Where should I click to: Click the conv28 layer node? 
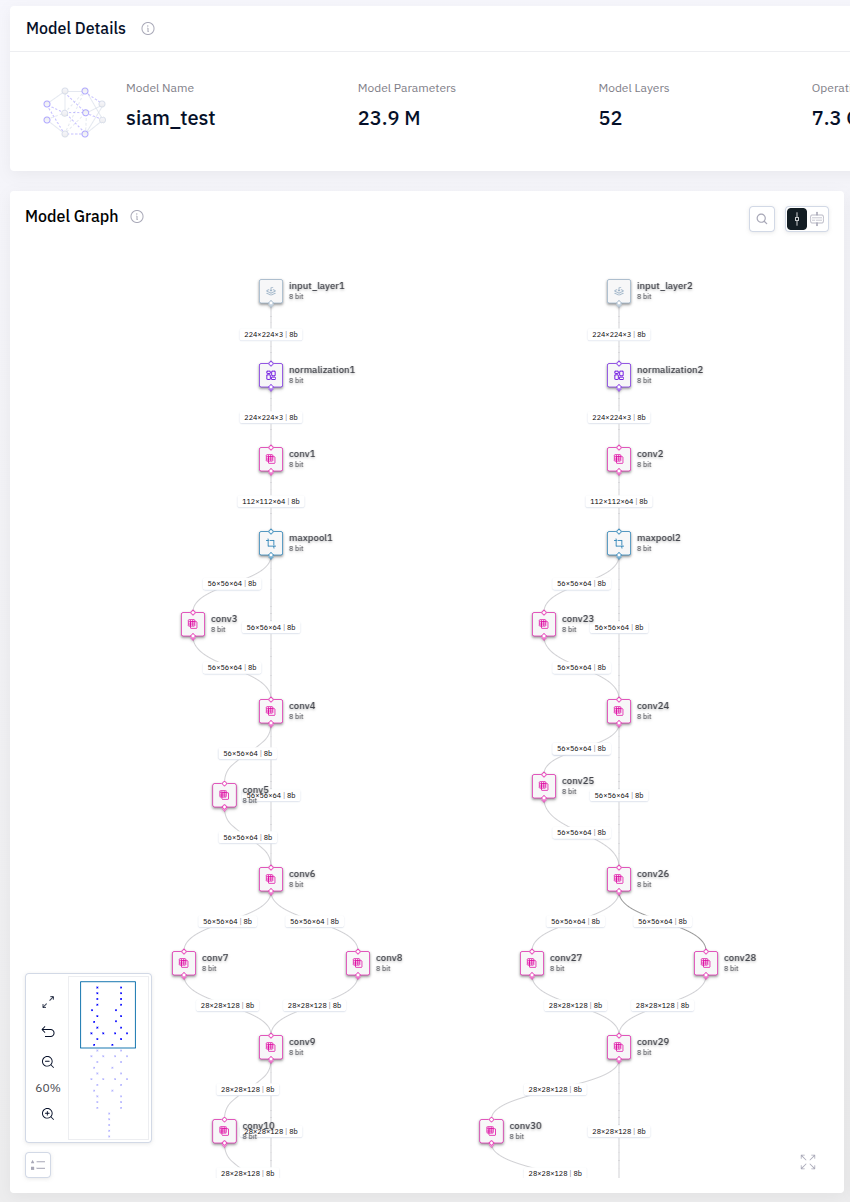click(706, 963)
